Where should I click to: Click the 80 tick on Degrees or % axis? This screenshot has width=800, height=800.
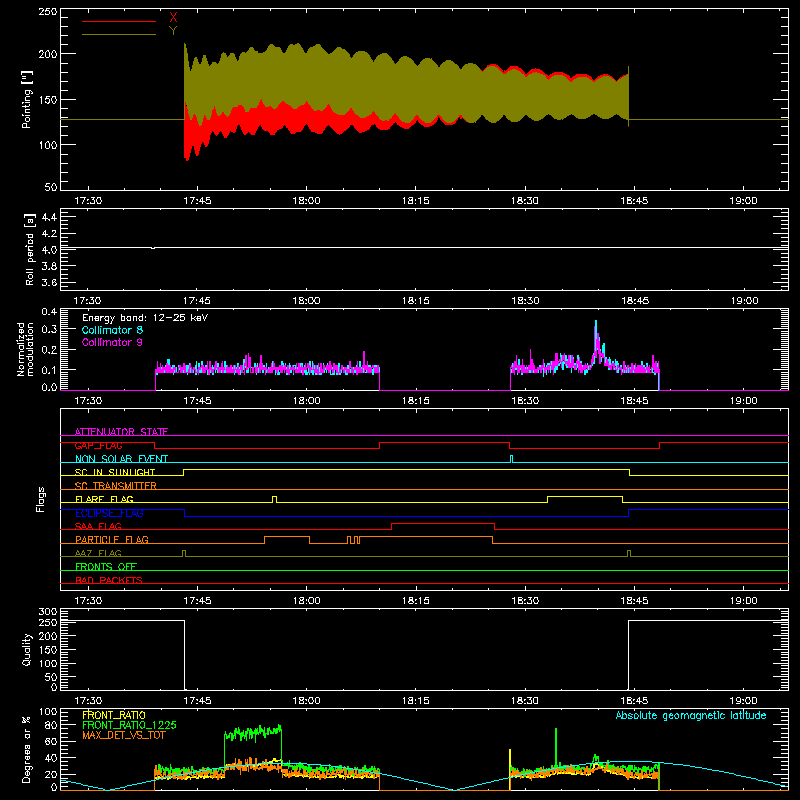pos(51,725)
